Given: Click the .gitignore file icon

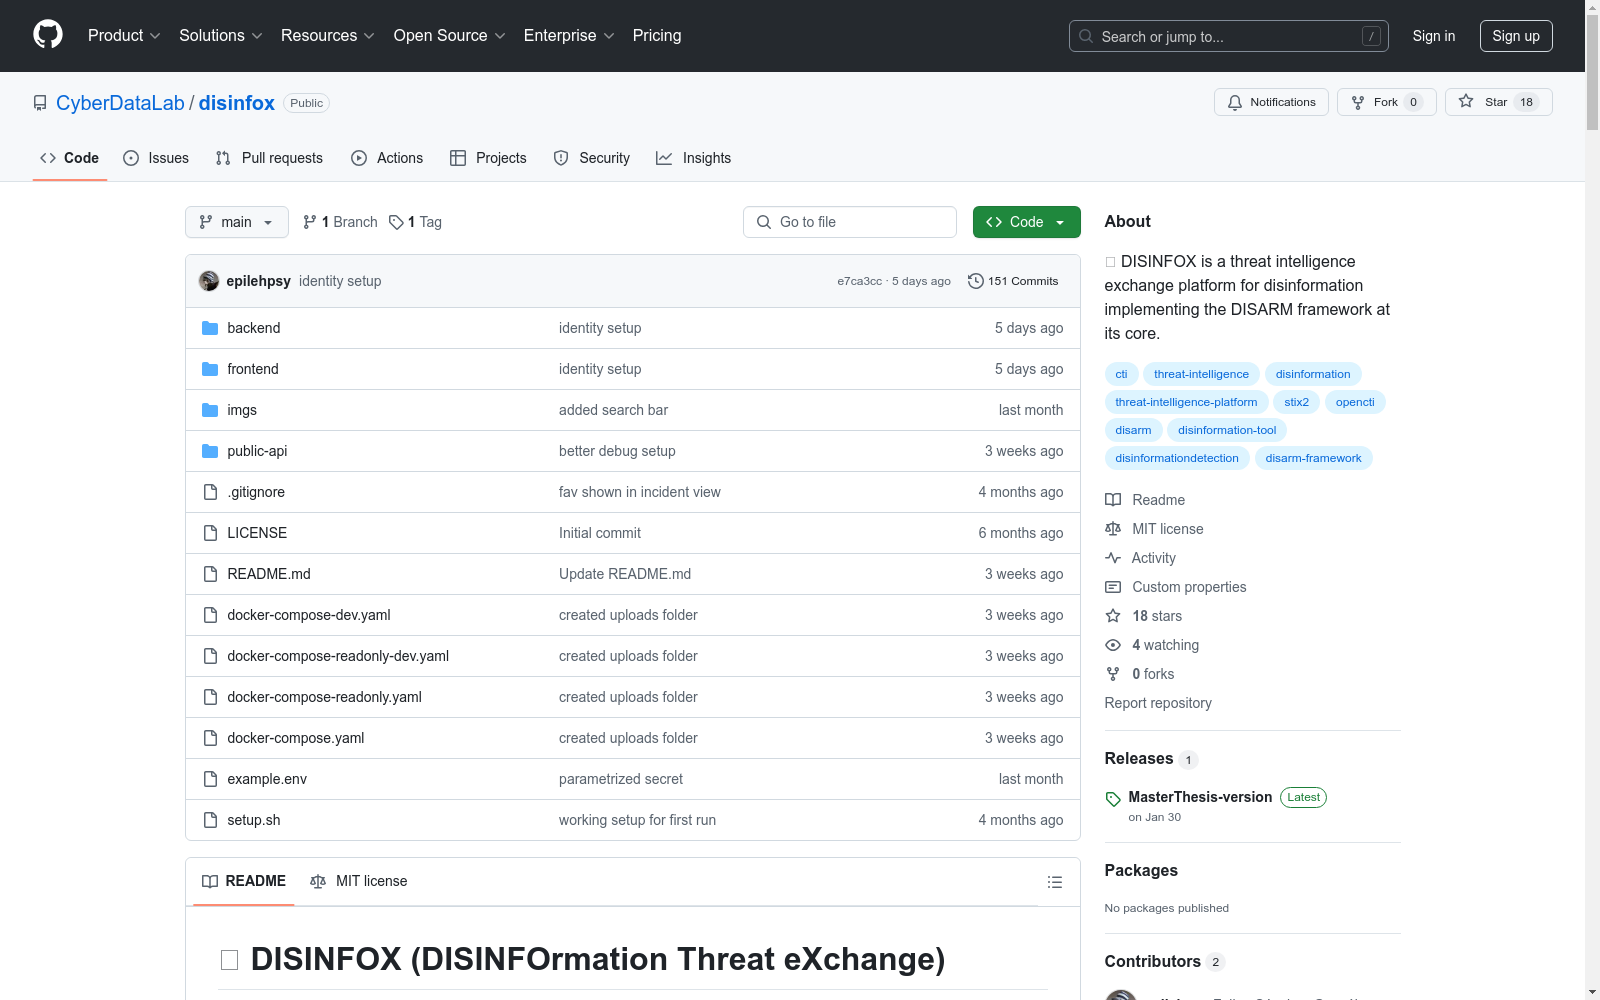Looking at the screenshot, I should [210, 492].
